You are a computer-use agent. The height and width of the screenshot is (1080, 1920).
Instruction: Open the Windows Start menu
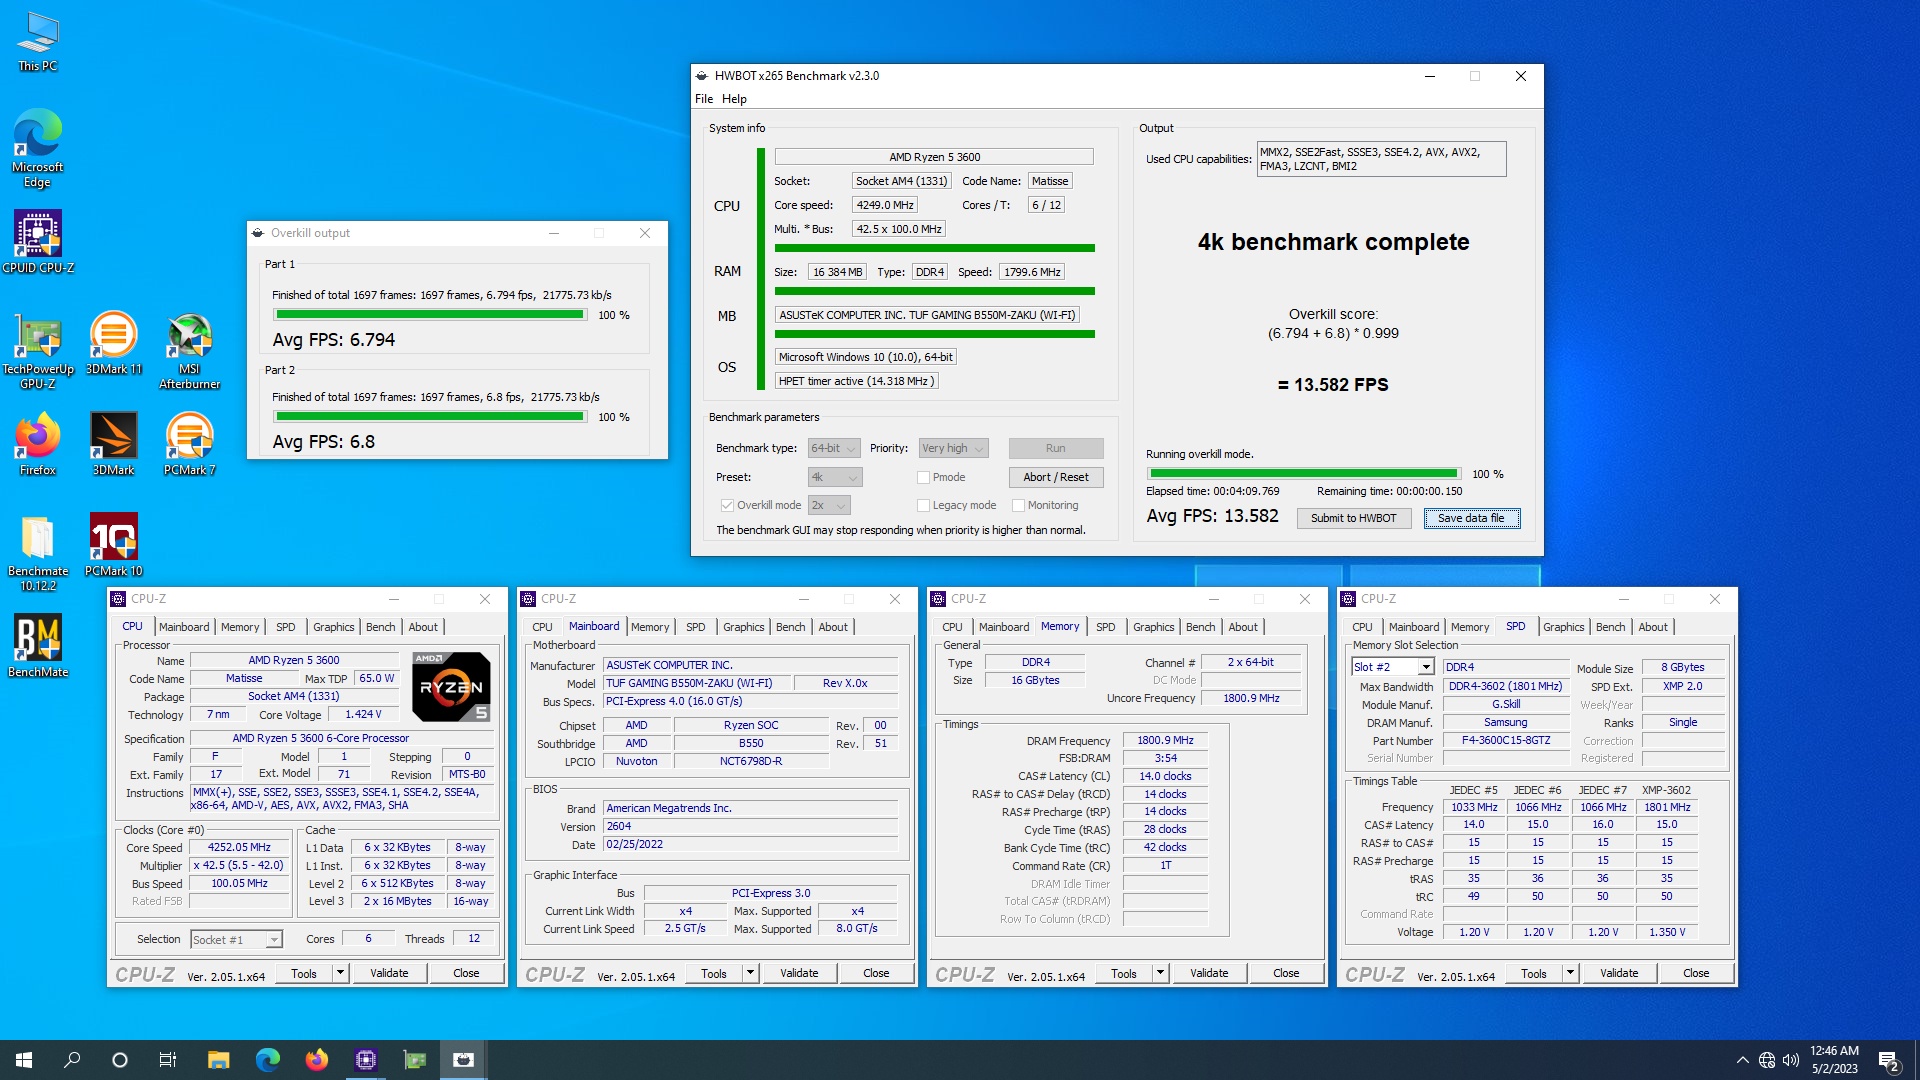click(24, 1060)
